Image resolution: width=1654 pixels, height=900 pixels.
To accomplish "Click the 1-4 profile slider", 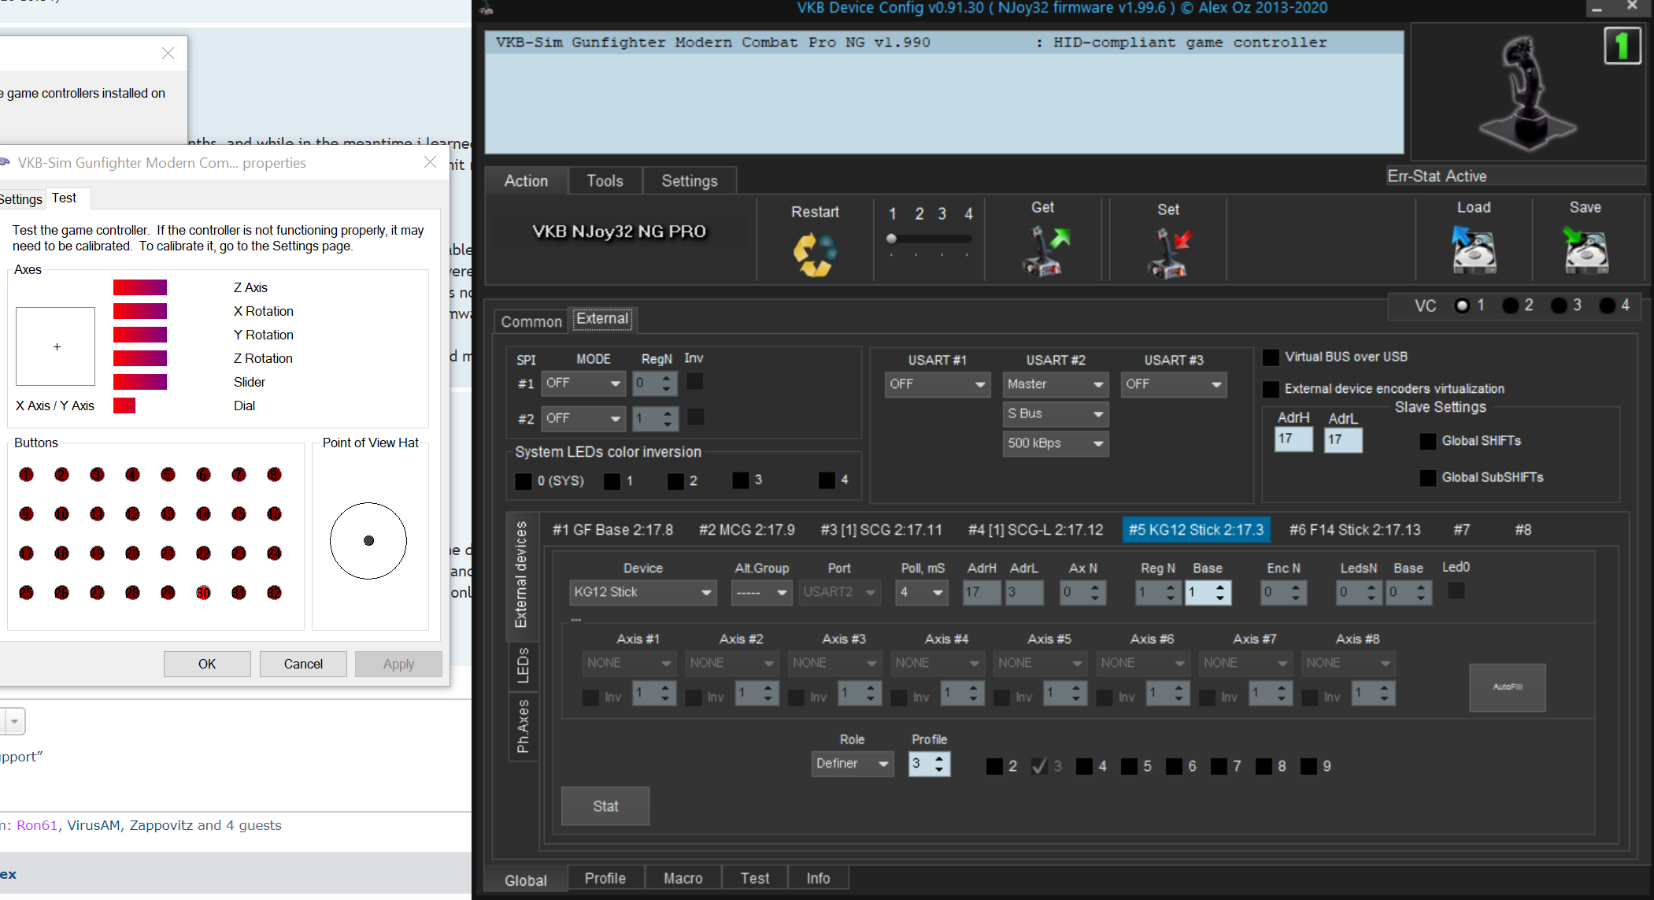I will click(929, 239).
